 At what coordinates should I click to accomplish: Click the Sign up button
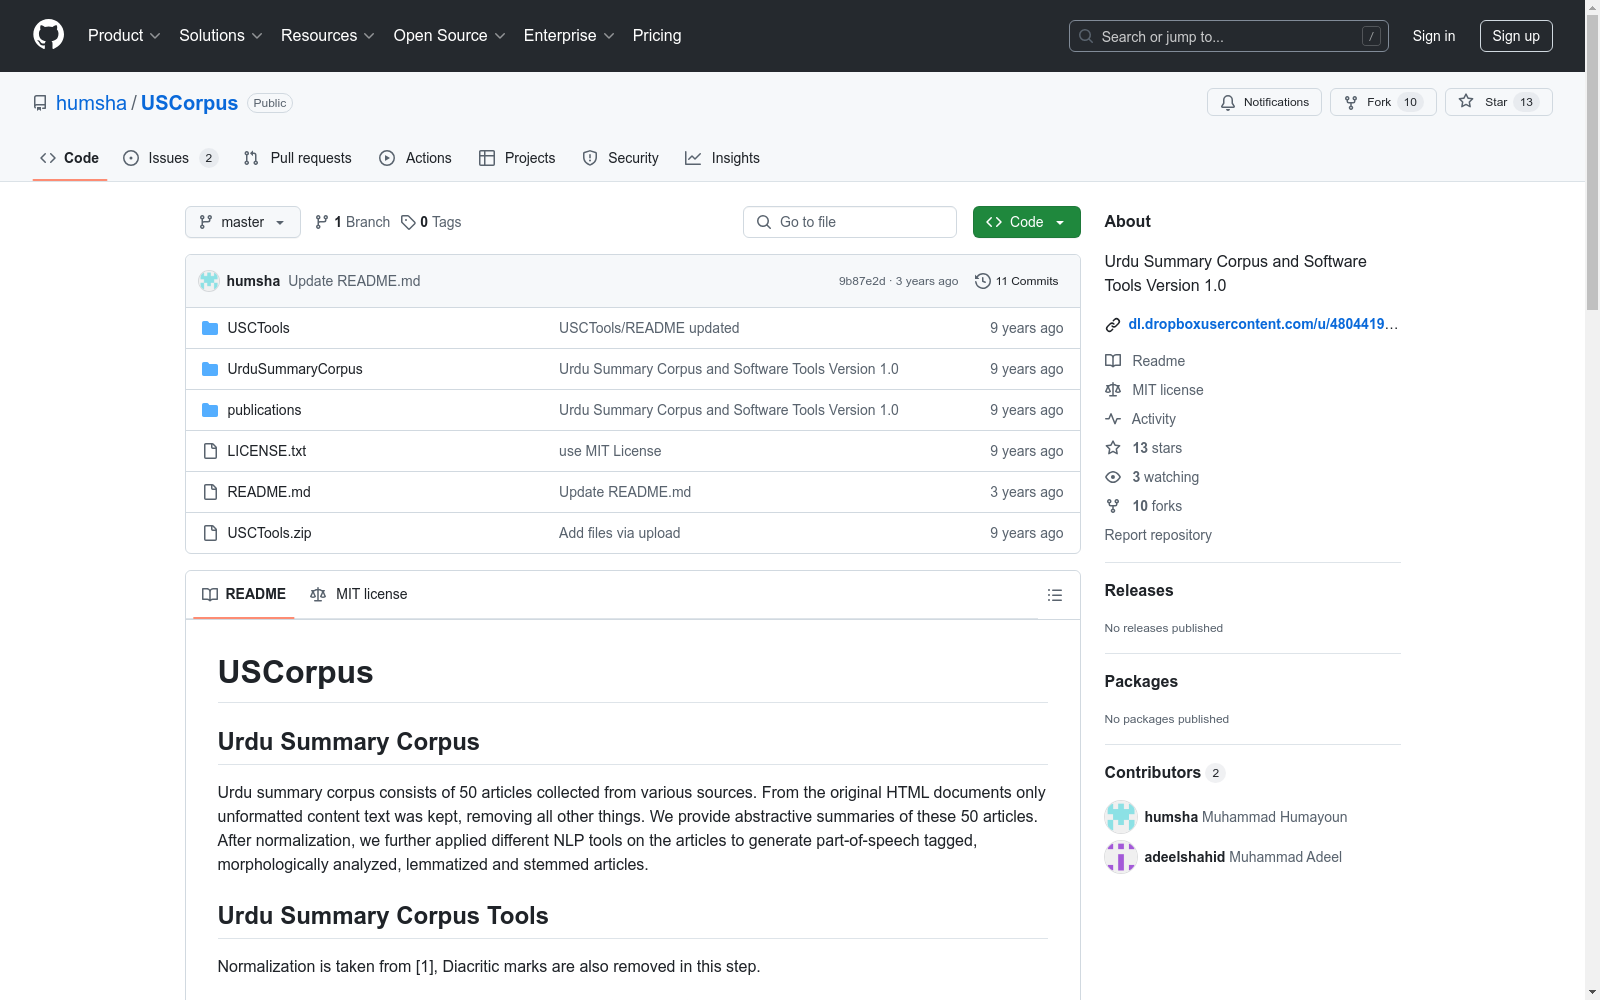click(x=1516, y=36)
